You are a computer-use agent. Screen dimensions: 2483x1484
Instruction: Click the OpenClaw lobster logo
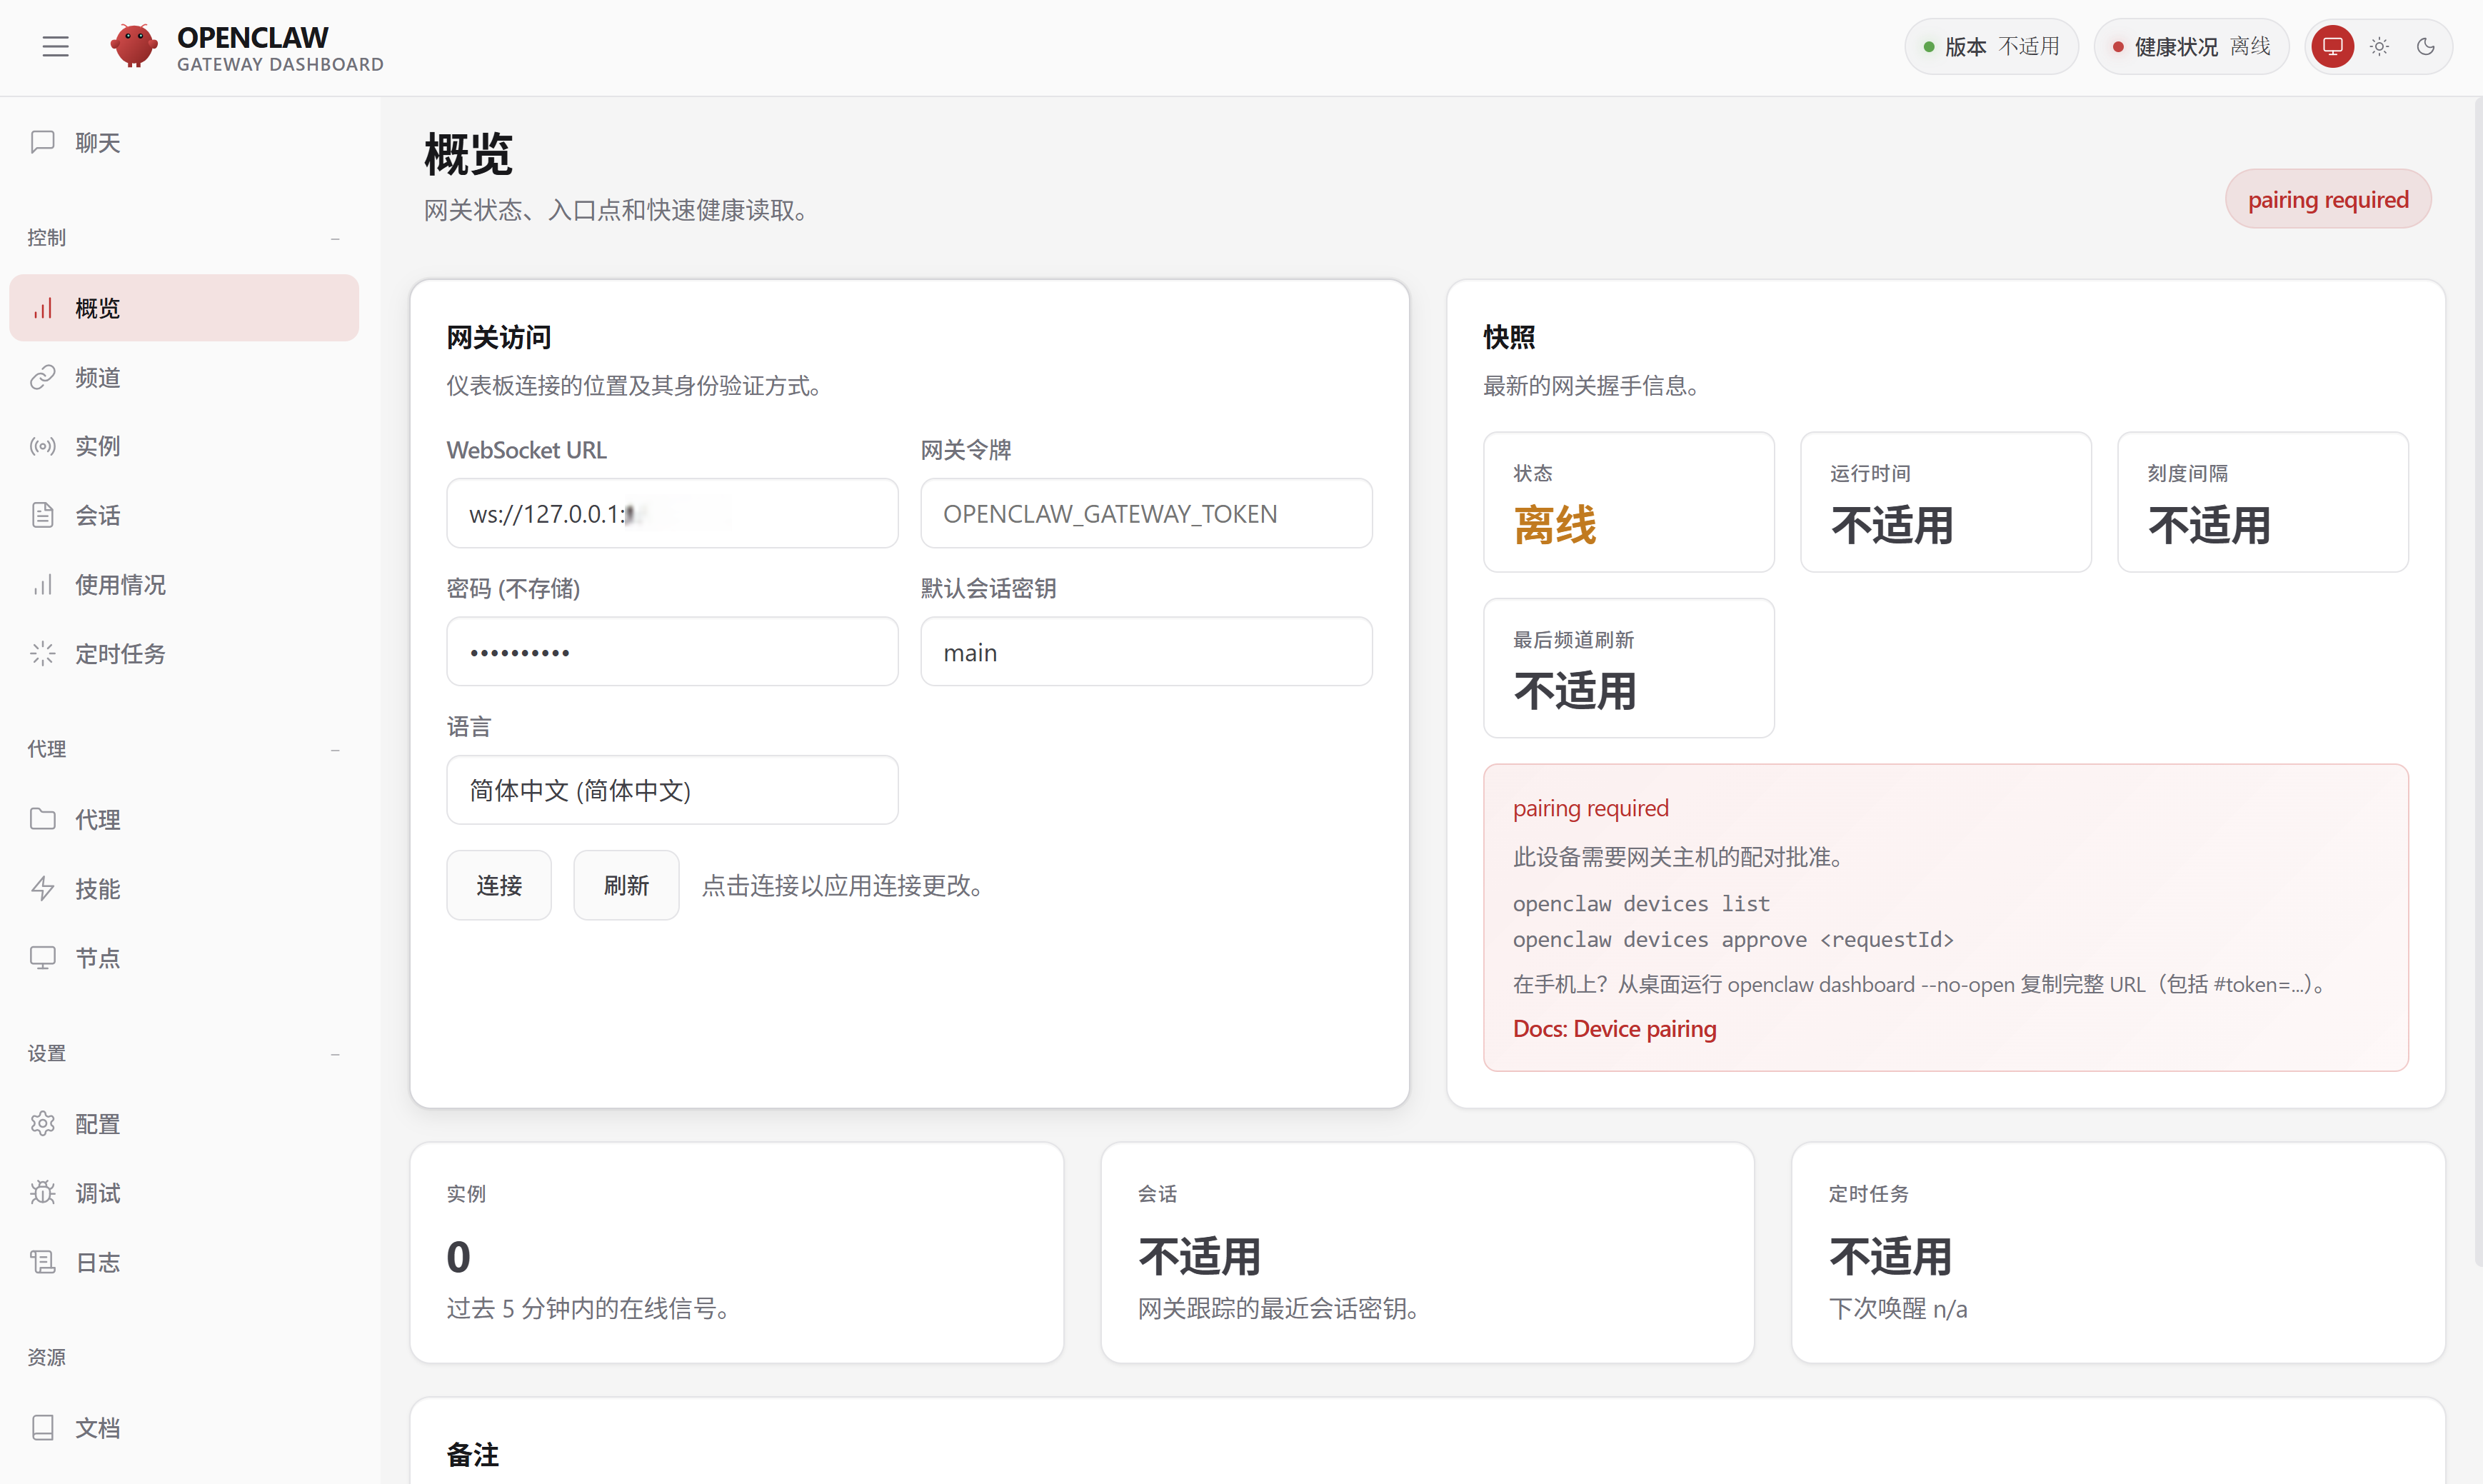pos(133,46)
